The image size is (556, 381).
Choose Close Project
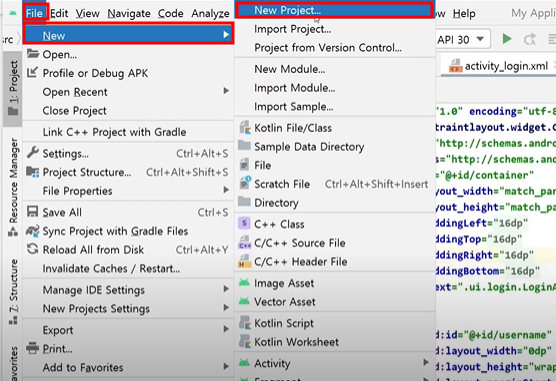pos(74,111)
